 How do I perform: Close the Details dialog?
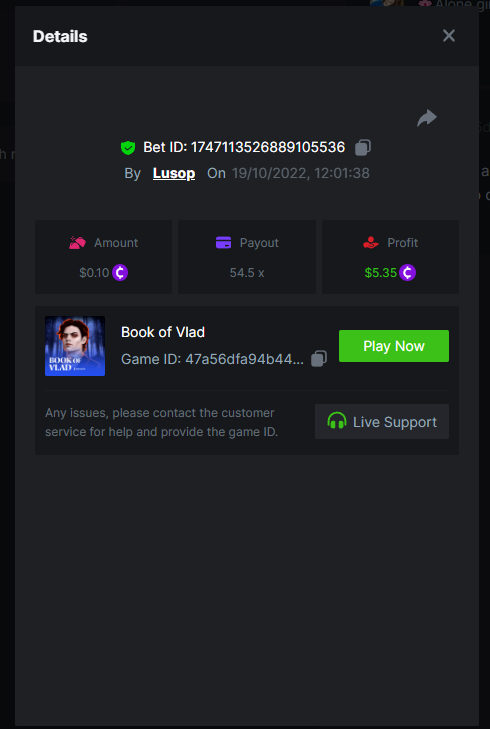click(x=449, y=36)
